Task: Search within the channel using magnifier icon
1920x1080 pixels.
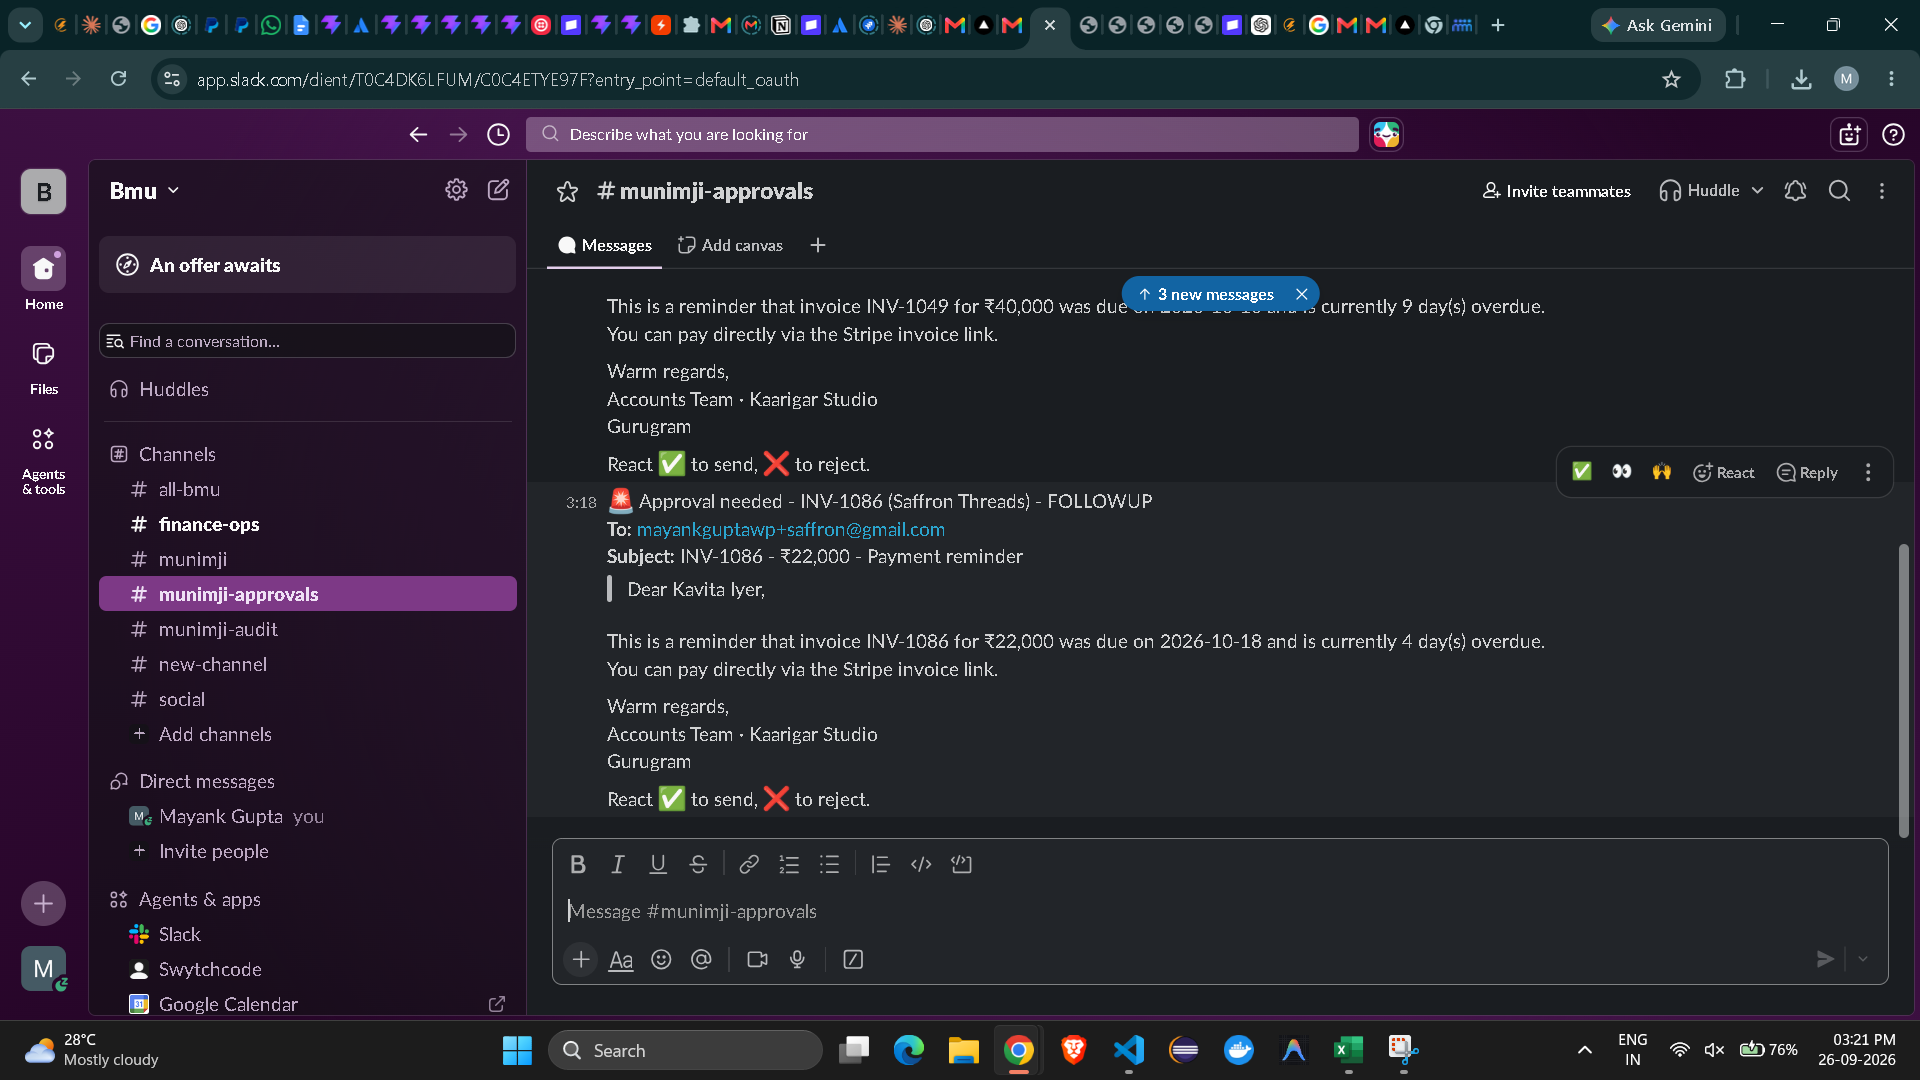Action: pos(1839,190)
